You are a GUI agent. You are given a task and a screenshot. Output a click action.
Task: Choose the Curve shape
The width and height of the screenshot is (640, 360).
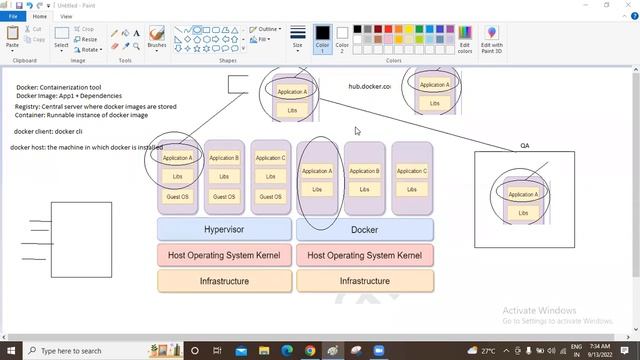click(x=187, y=30)
